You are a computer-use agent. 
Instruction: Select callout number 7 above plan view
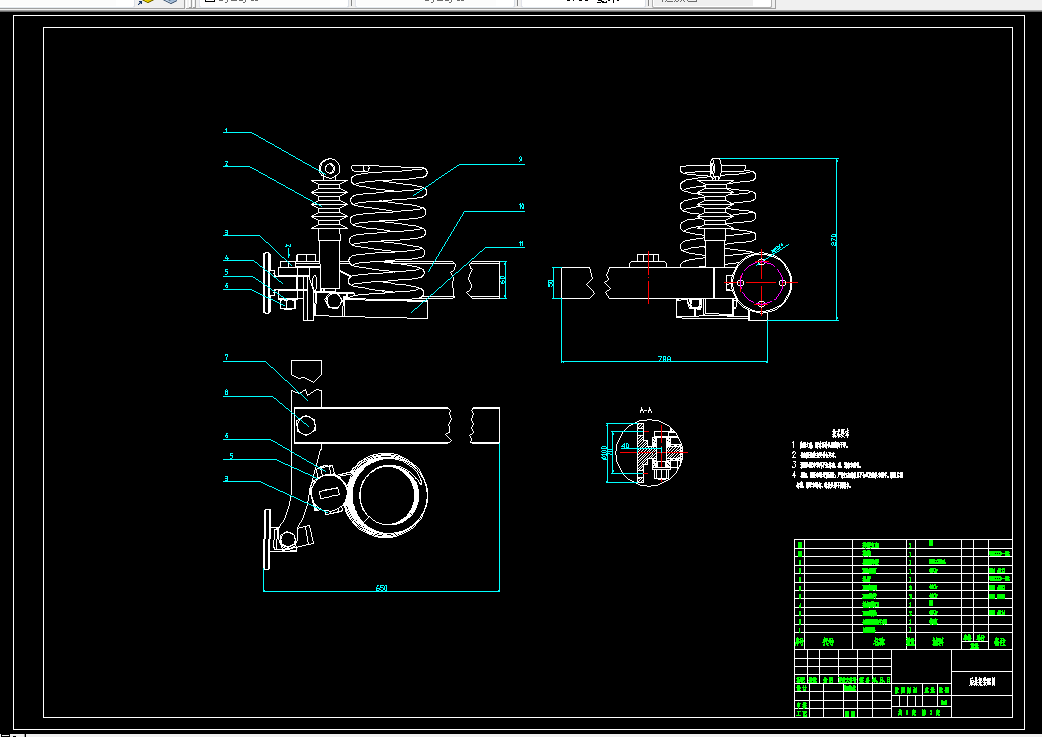pos(226,358)
